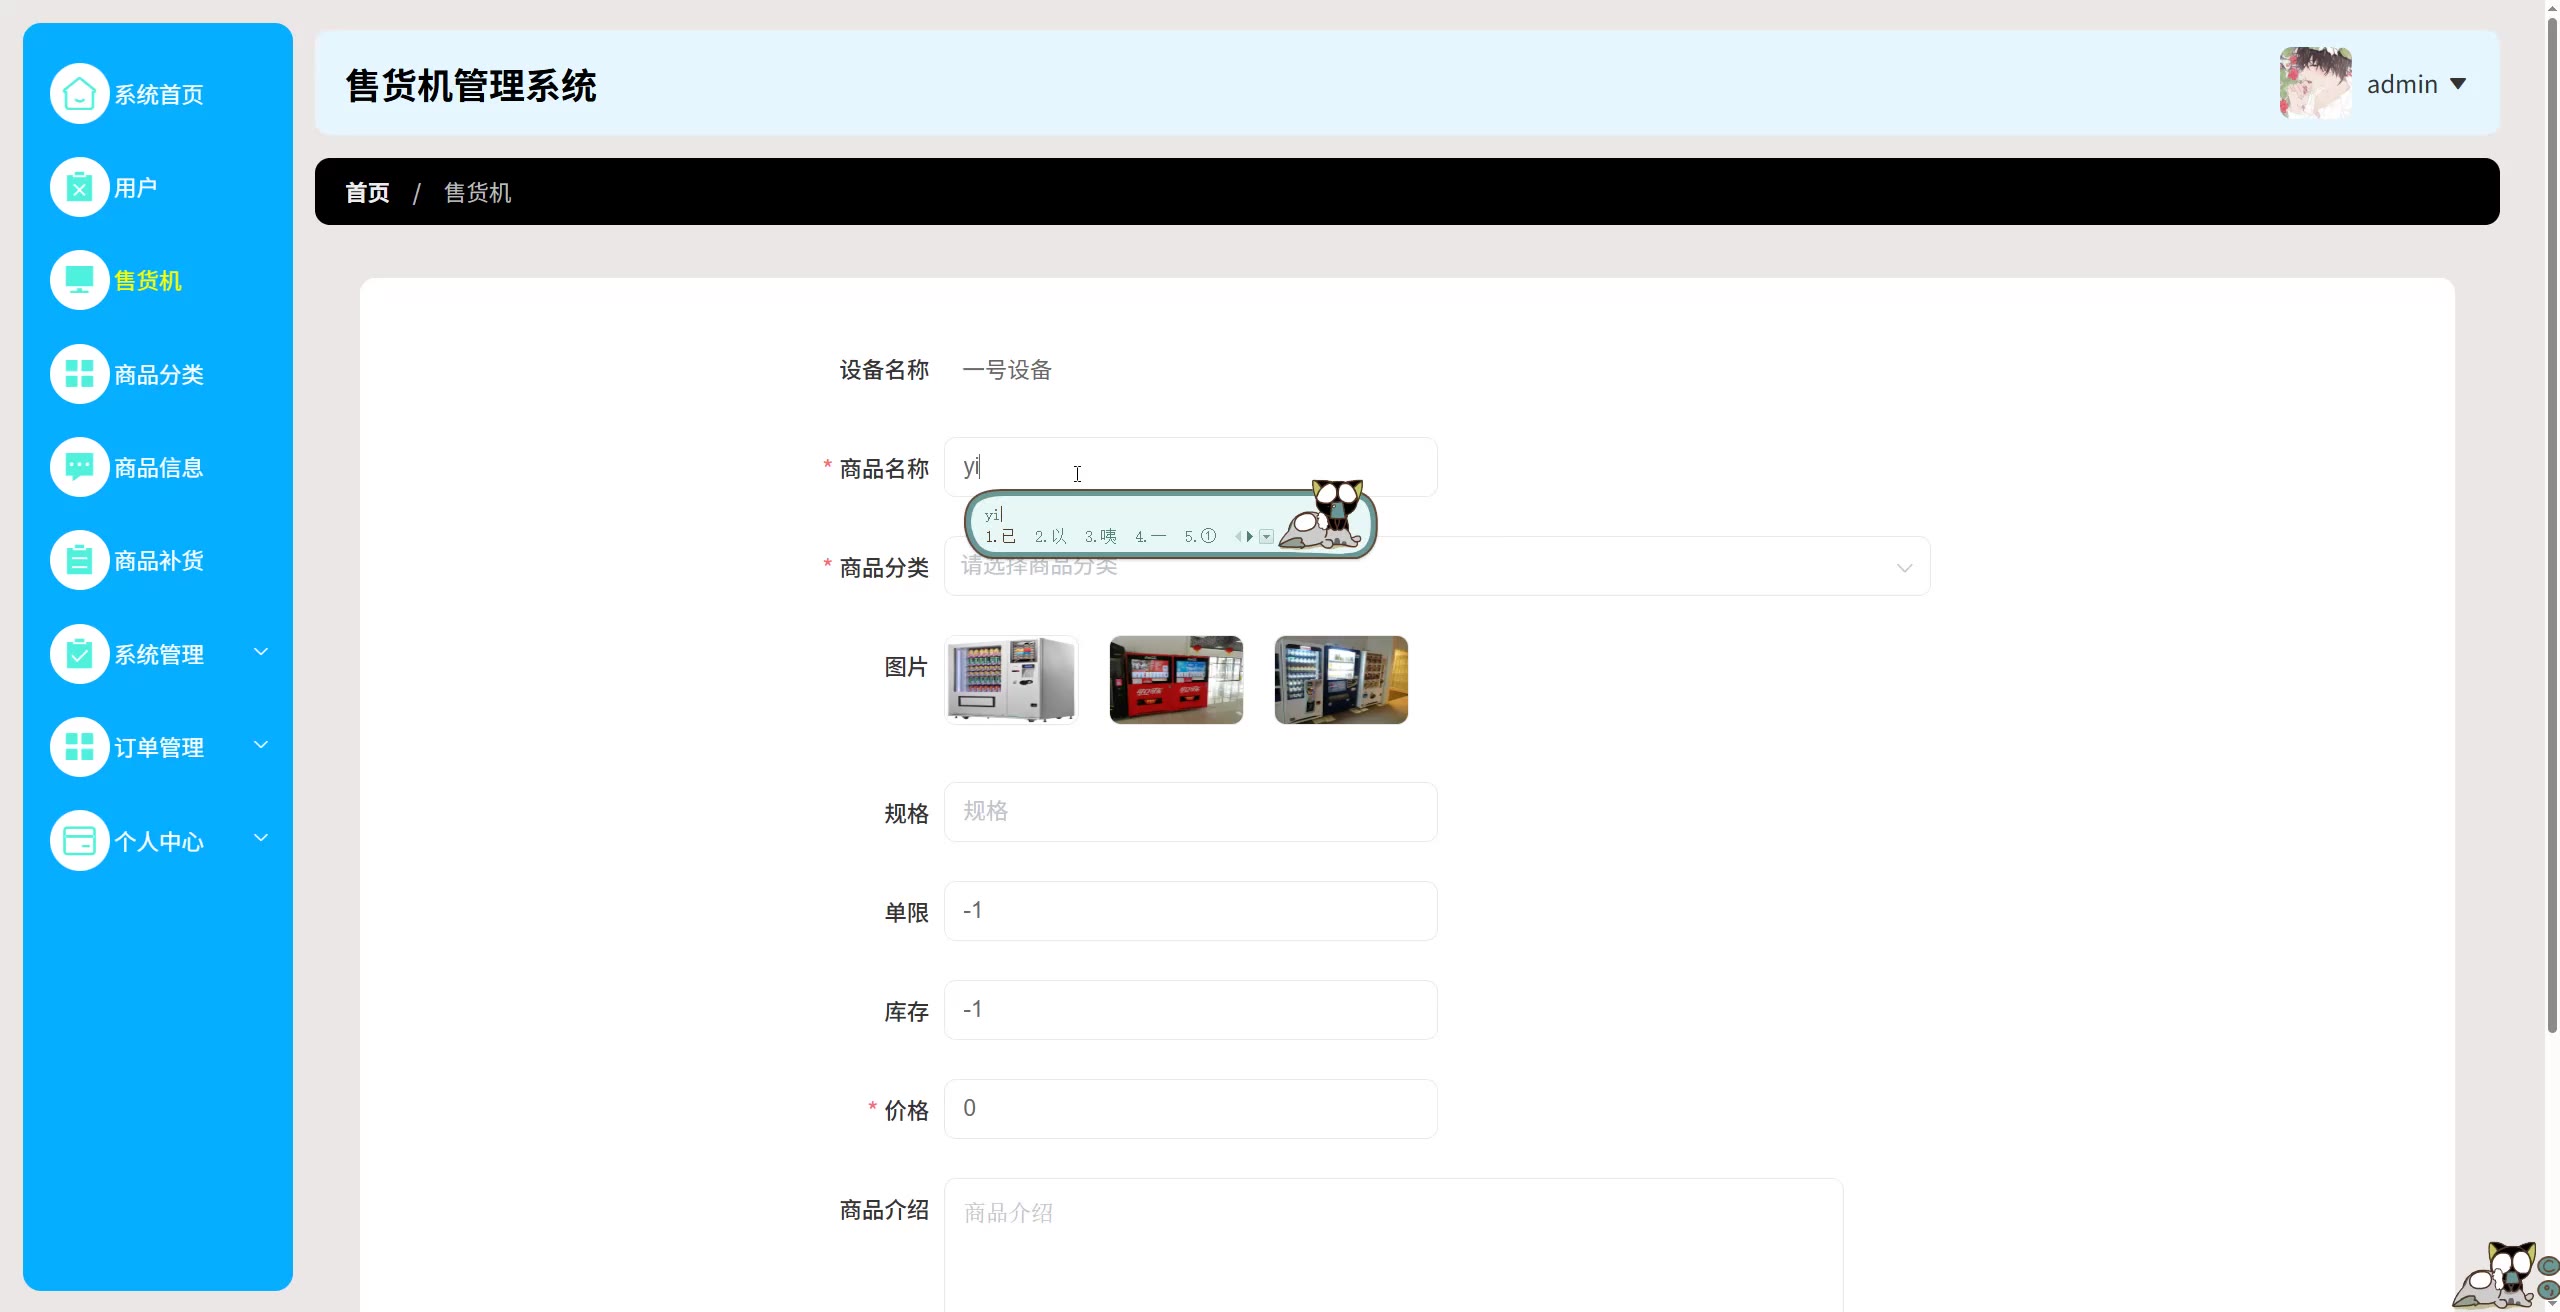Viewport: 2560px width, 1312px height.
Task: Click the first silver vending machine image
Action: click(1011, 680)
